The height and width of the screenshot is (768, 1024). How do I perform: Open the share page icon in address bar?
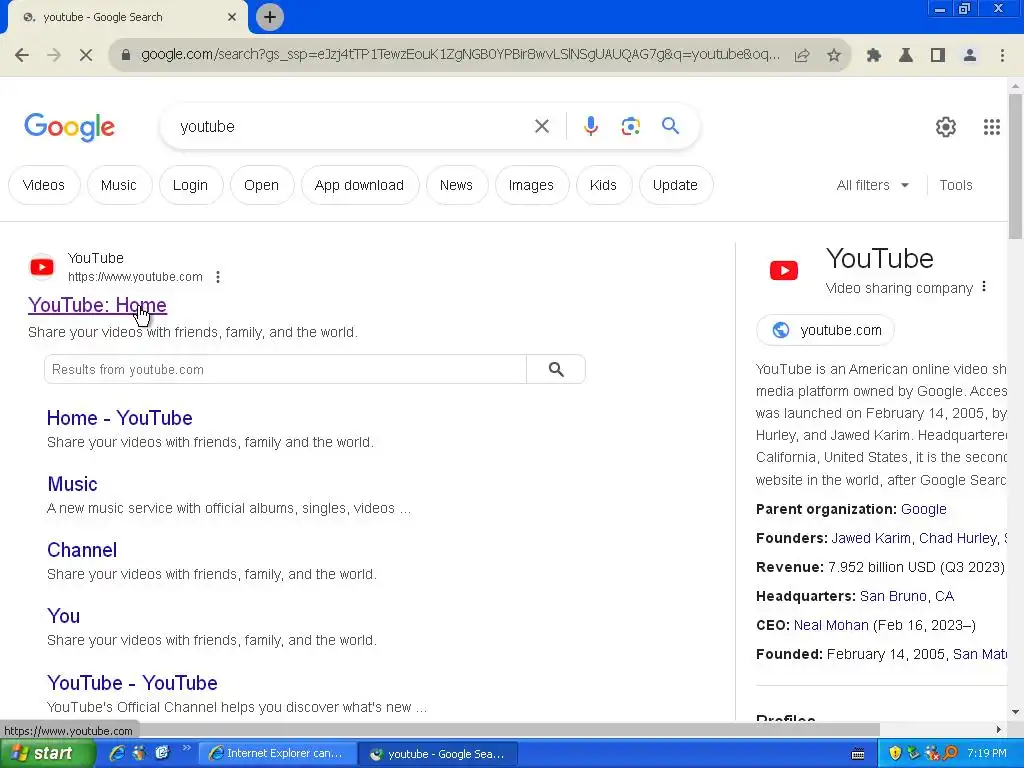[802, 55]
